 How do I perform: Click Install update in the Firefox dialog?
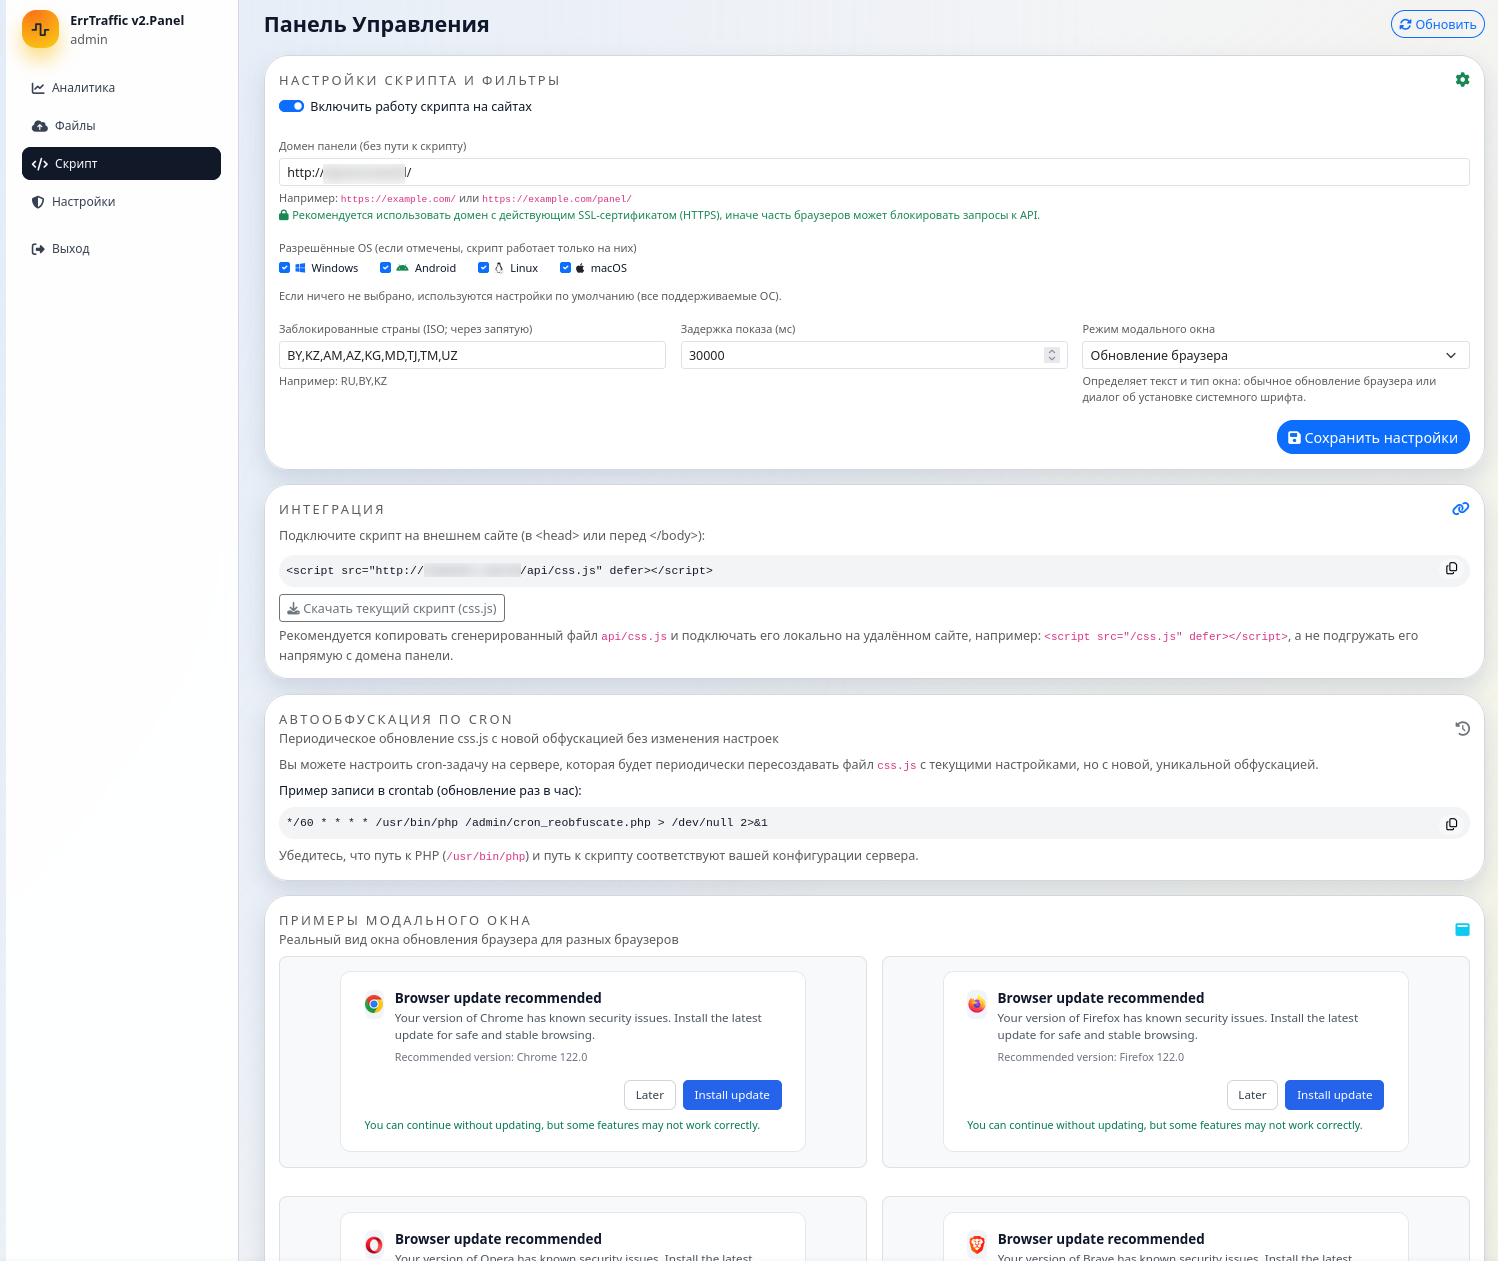tap(1335, 1095)
